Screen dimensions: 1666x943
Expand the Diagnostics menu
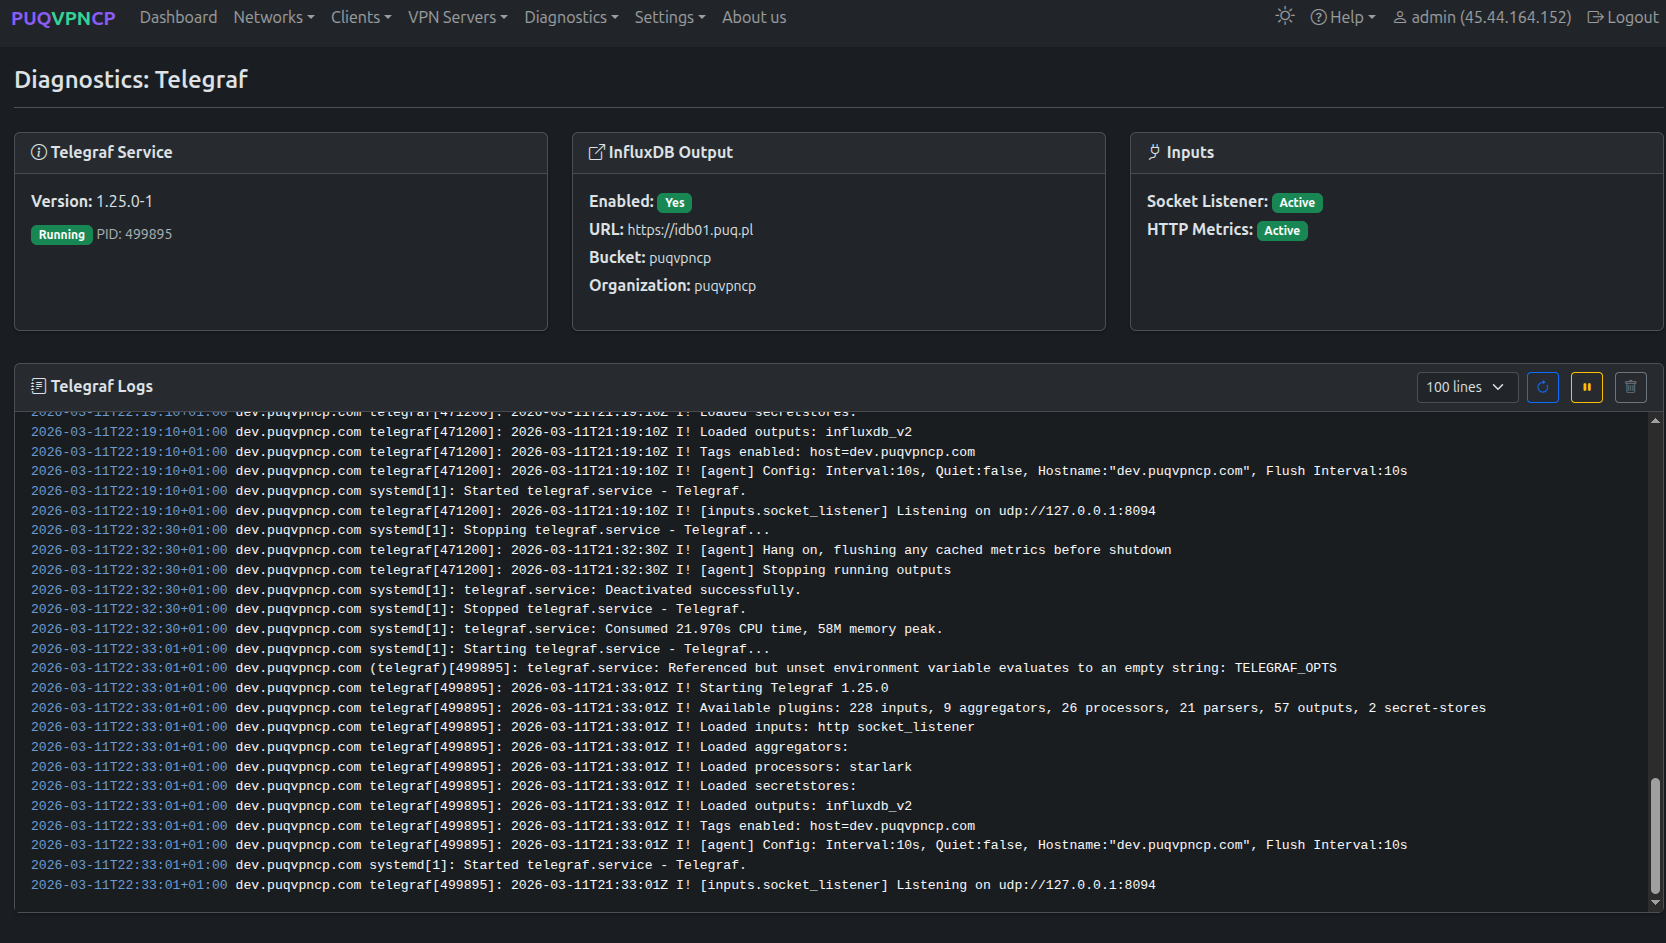pos(571,17)
